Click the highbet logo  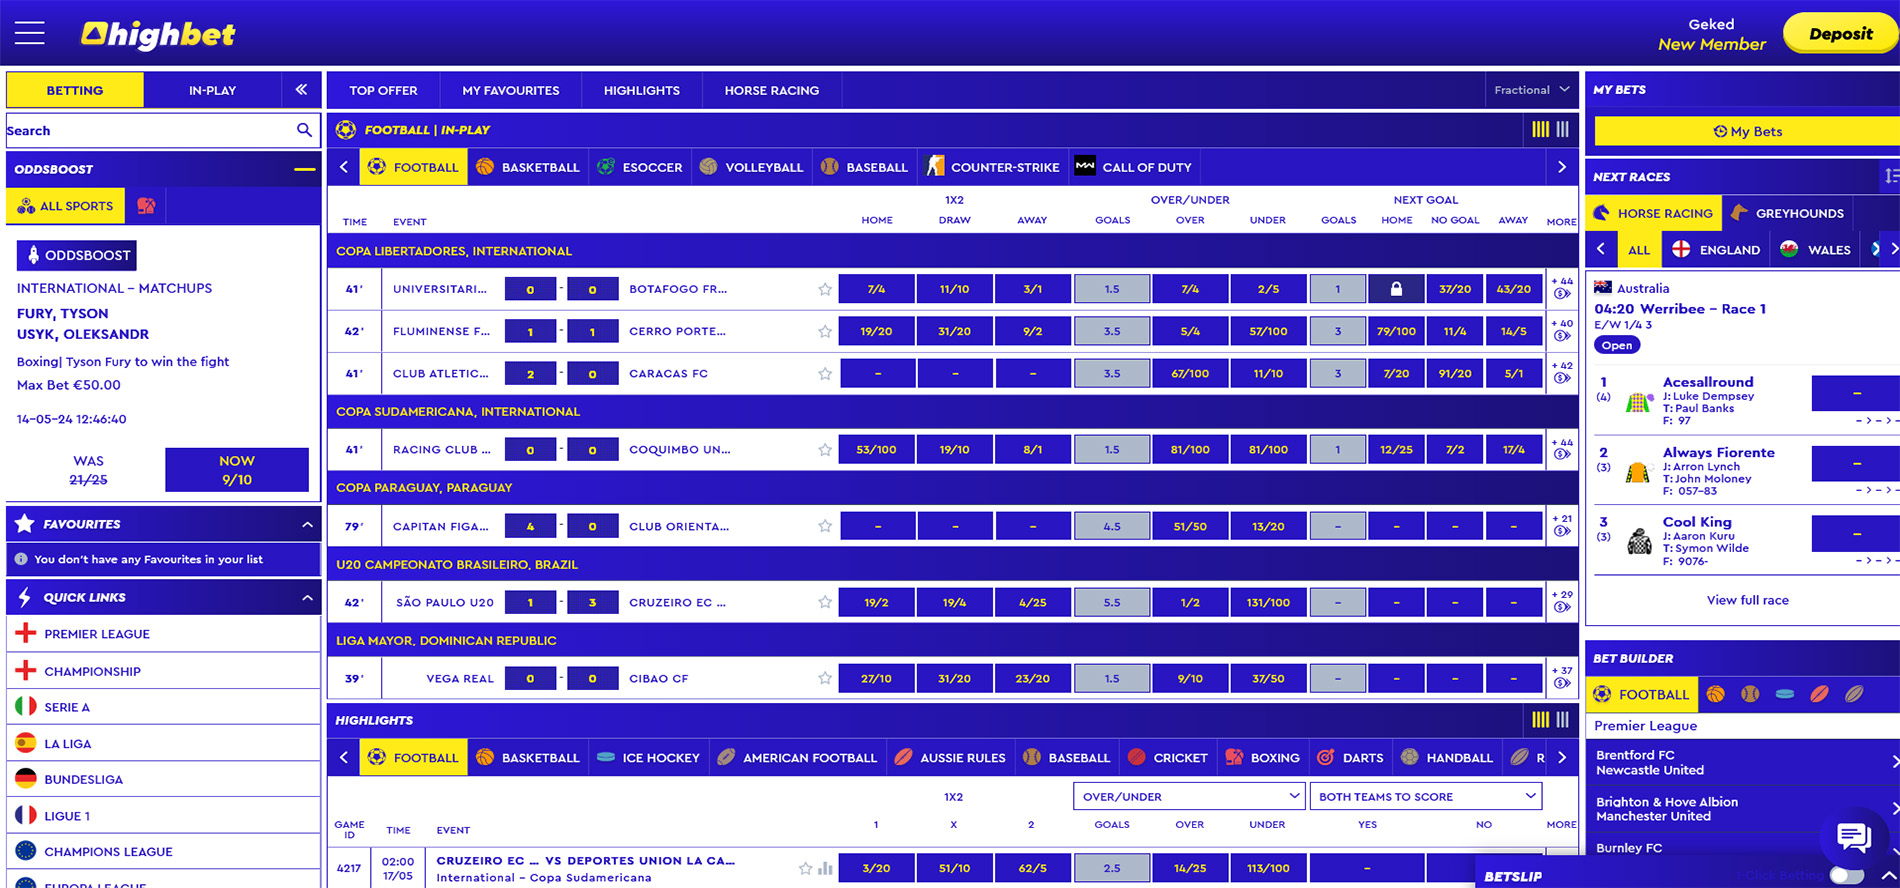pos(157,34)
